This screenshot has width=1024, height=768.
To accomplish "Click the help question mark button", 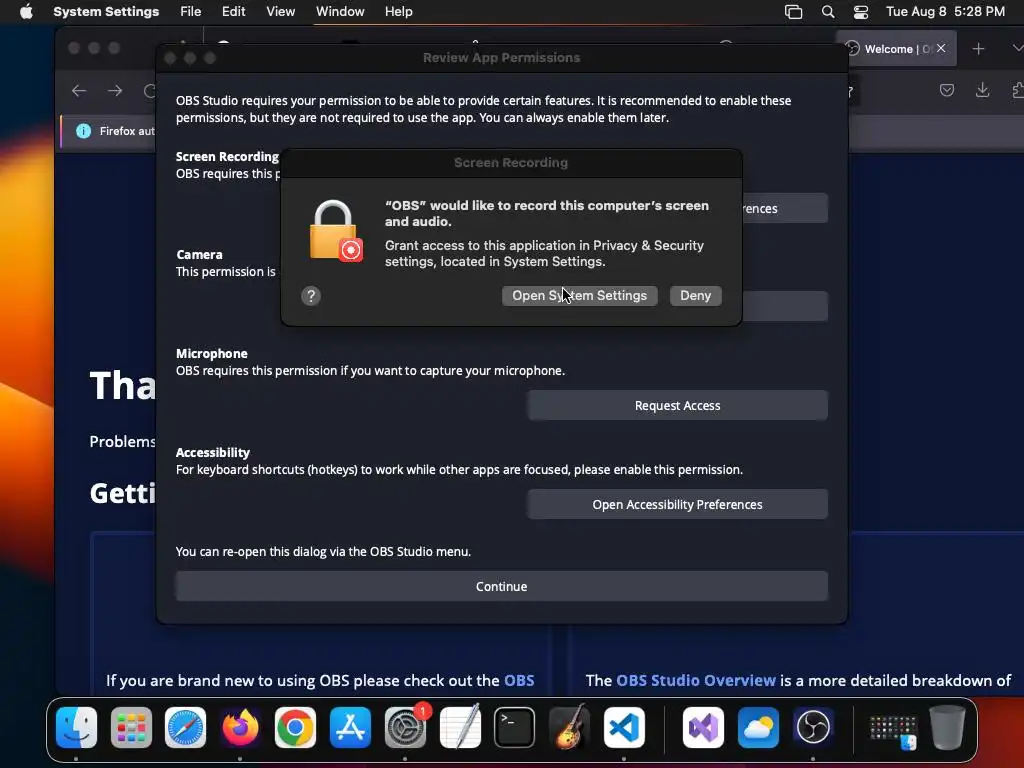I will coord(311,296).
